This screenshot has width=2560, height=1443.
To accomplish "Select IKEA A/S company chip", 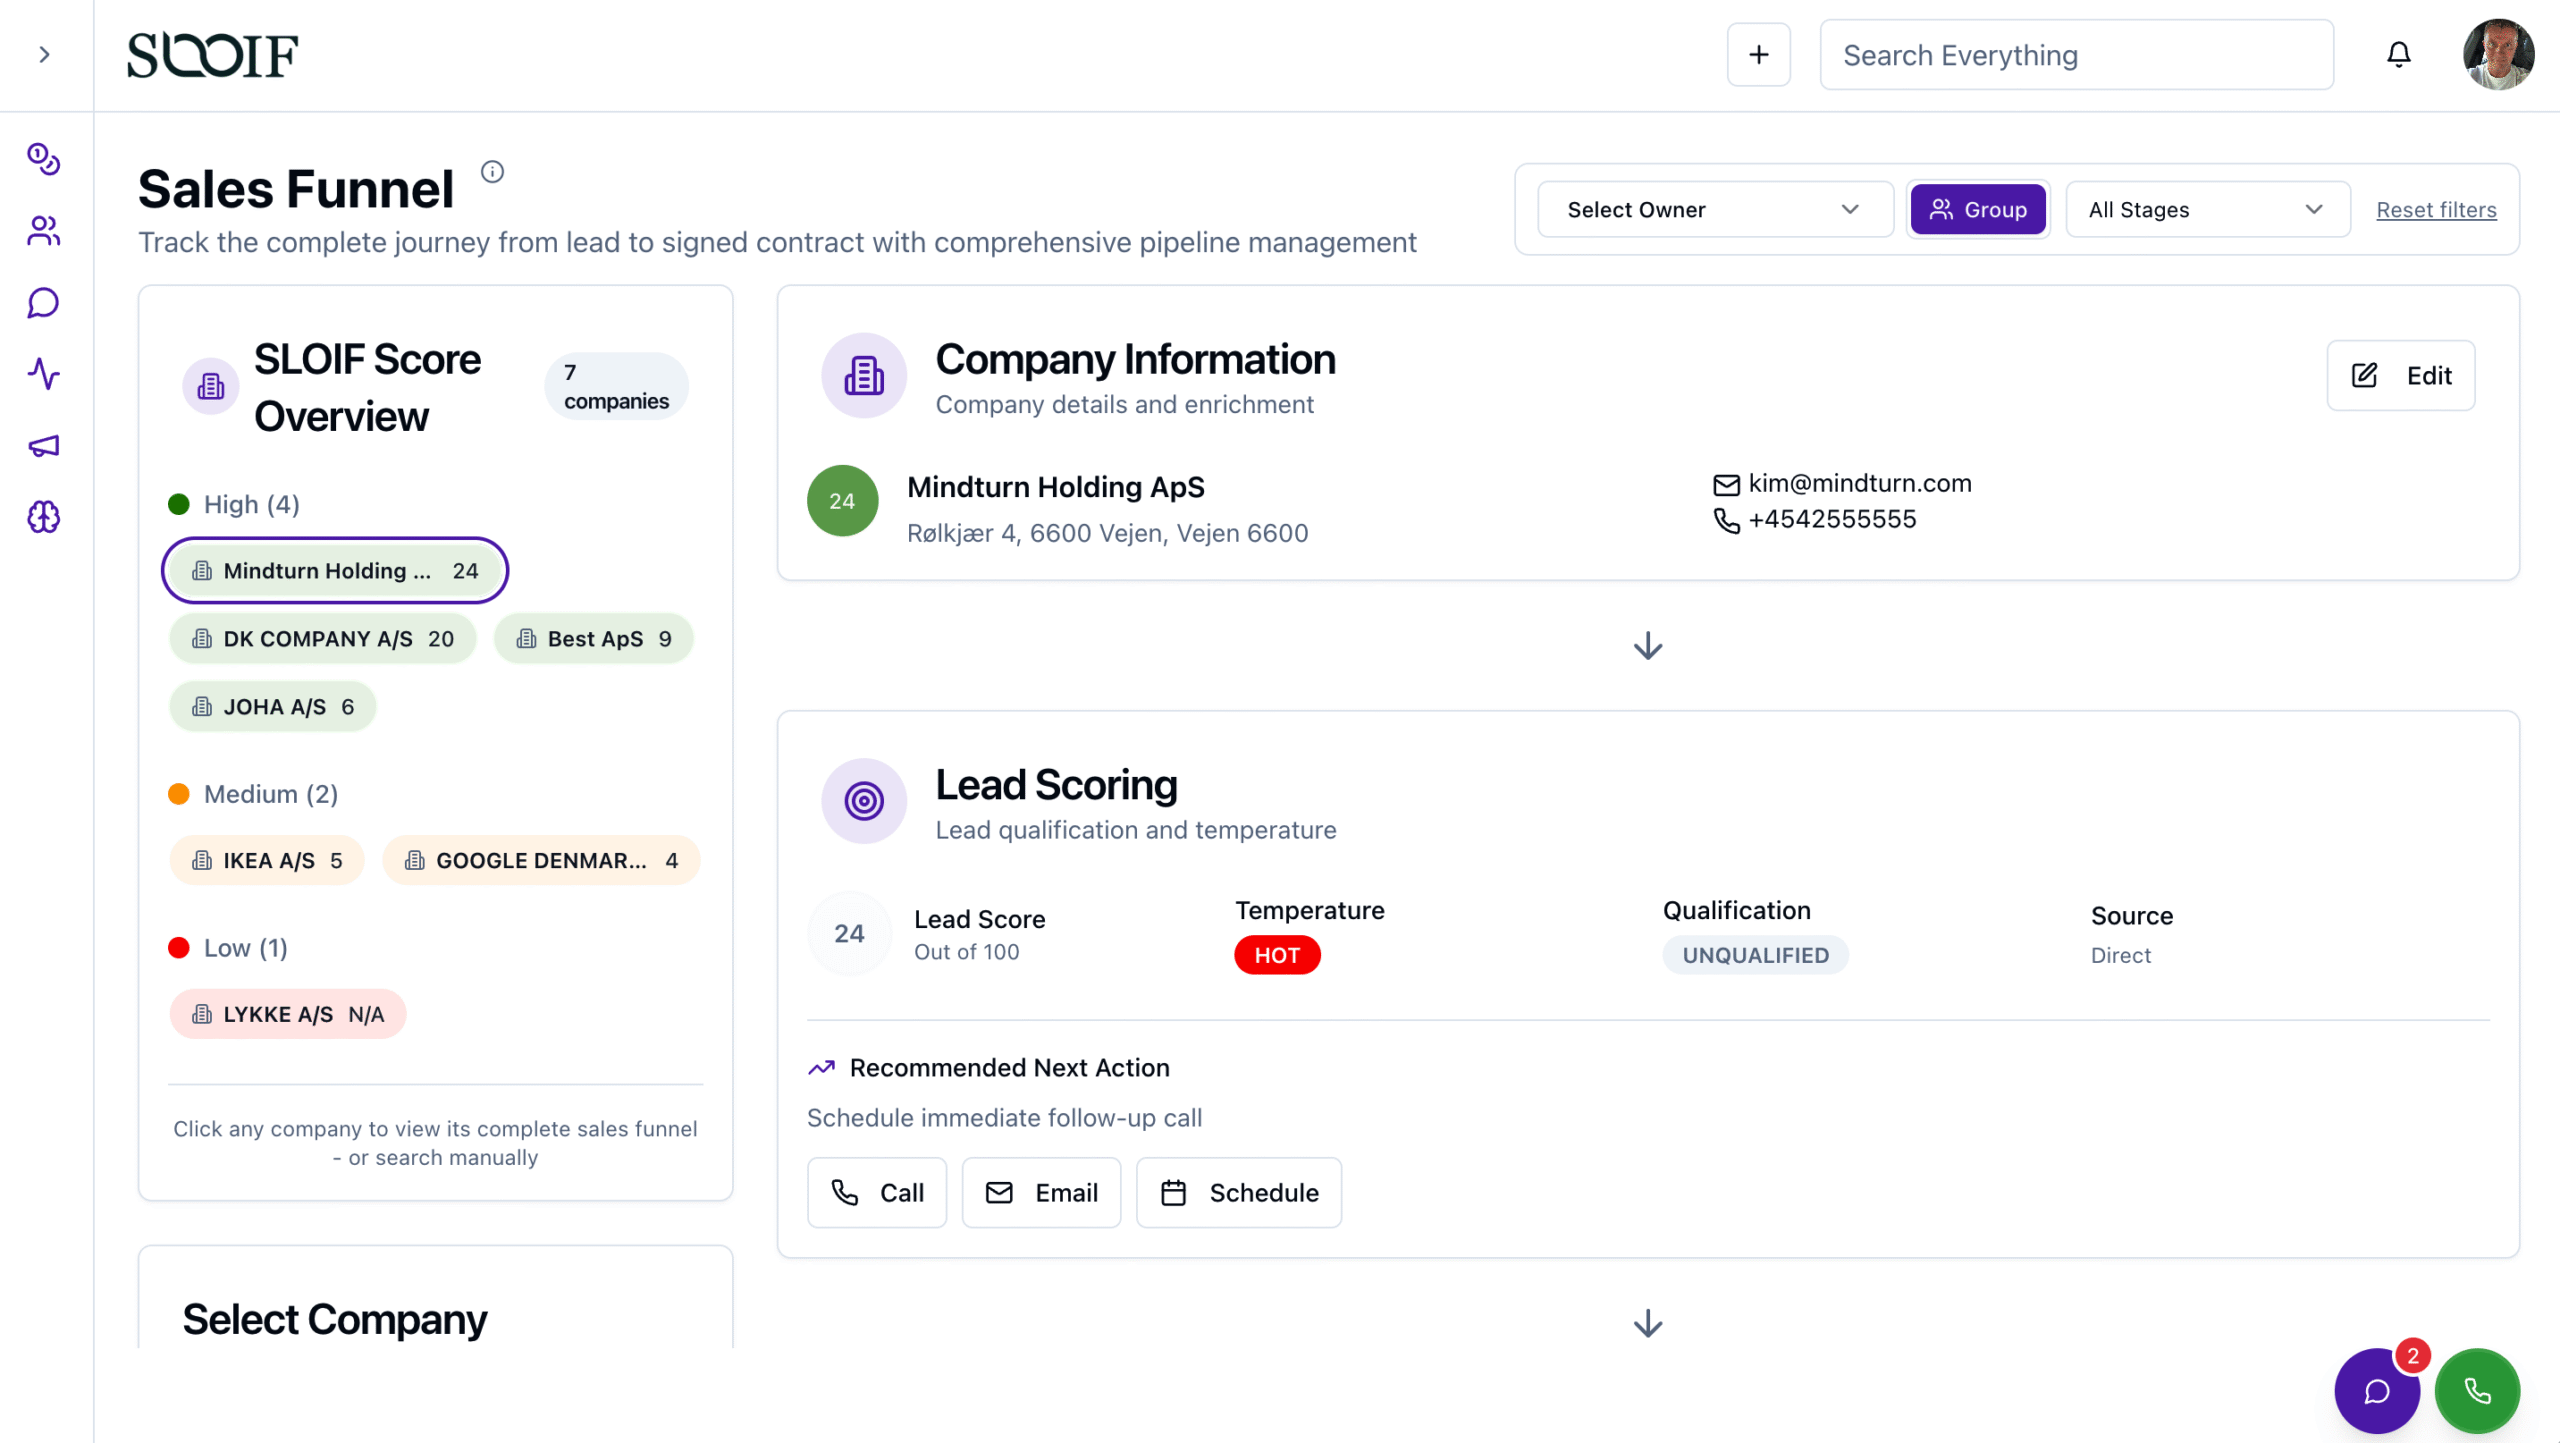I will click(x=266, y=861).
